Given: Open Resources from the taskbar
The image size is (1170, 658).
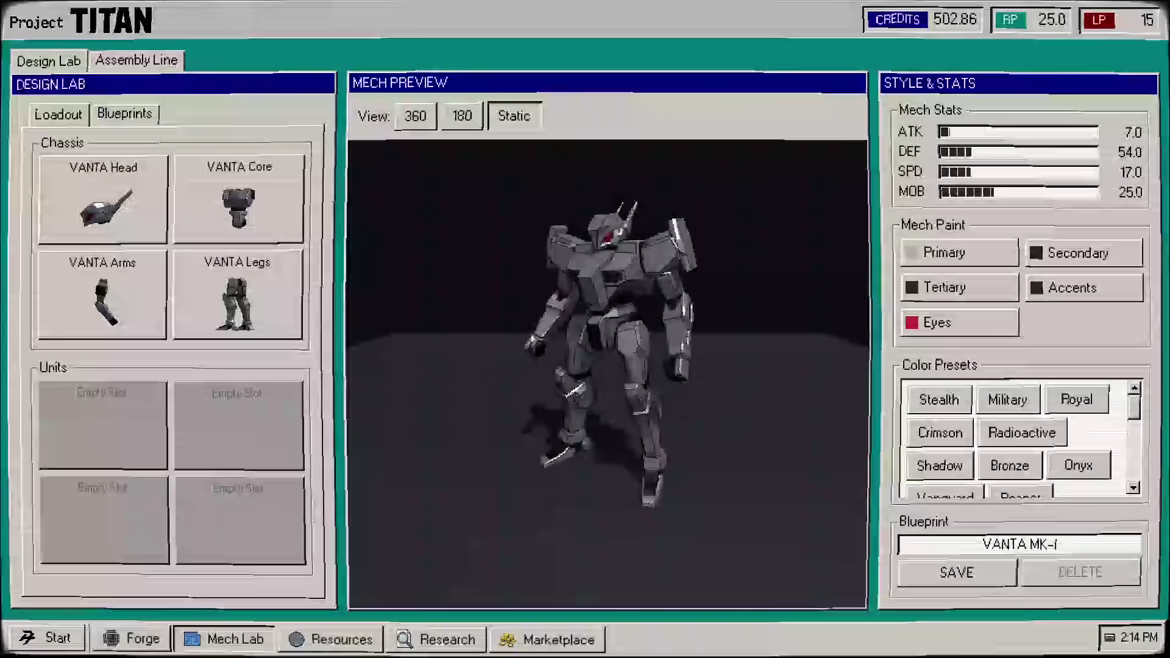Looking at the screenshot, I should (x=331, y=639).
